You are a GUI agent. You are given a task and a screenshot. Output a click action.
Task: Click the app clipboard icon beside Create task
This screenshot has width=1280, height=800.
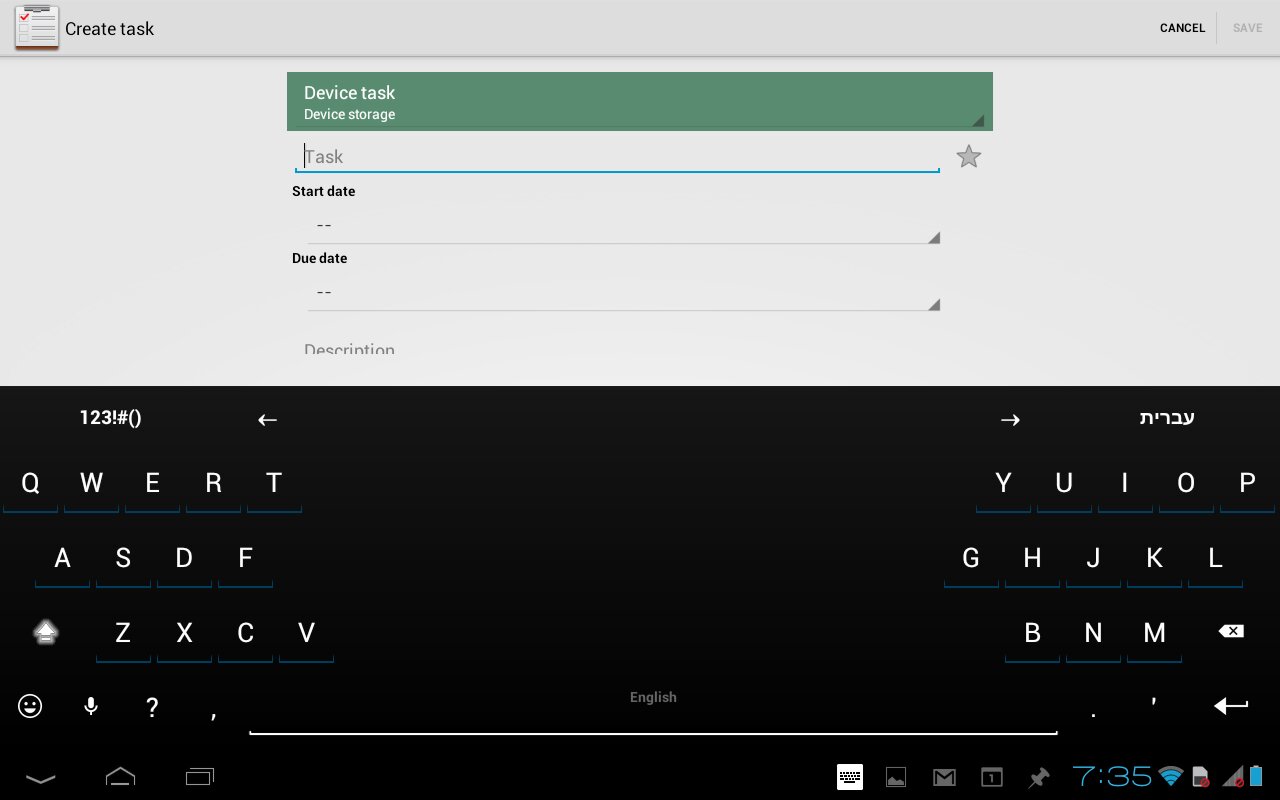(x=37, y=28)
